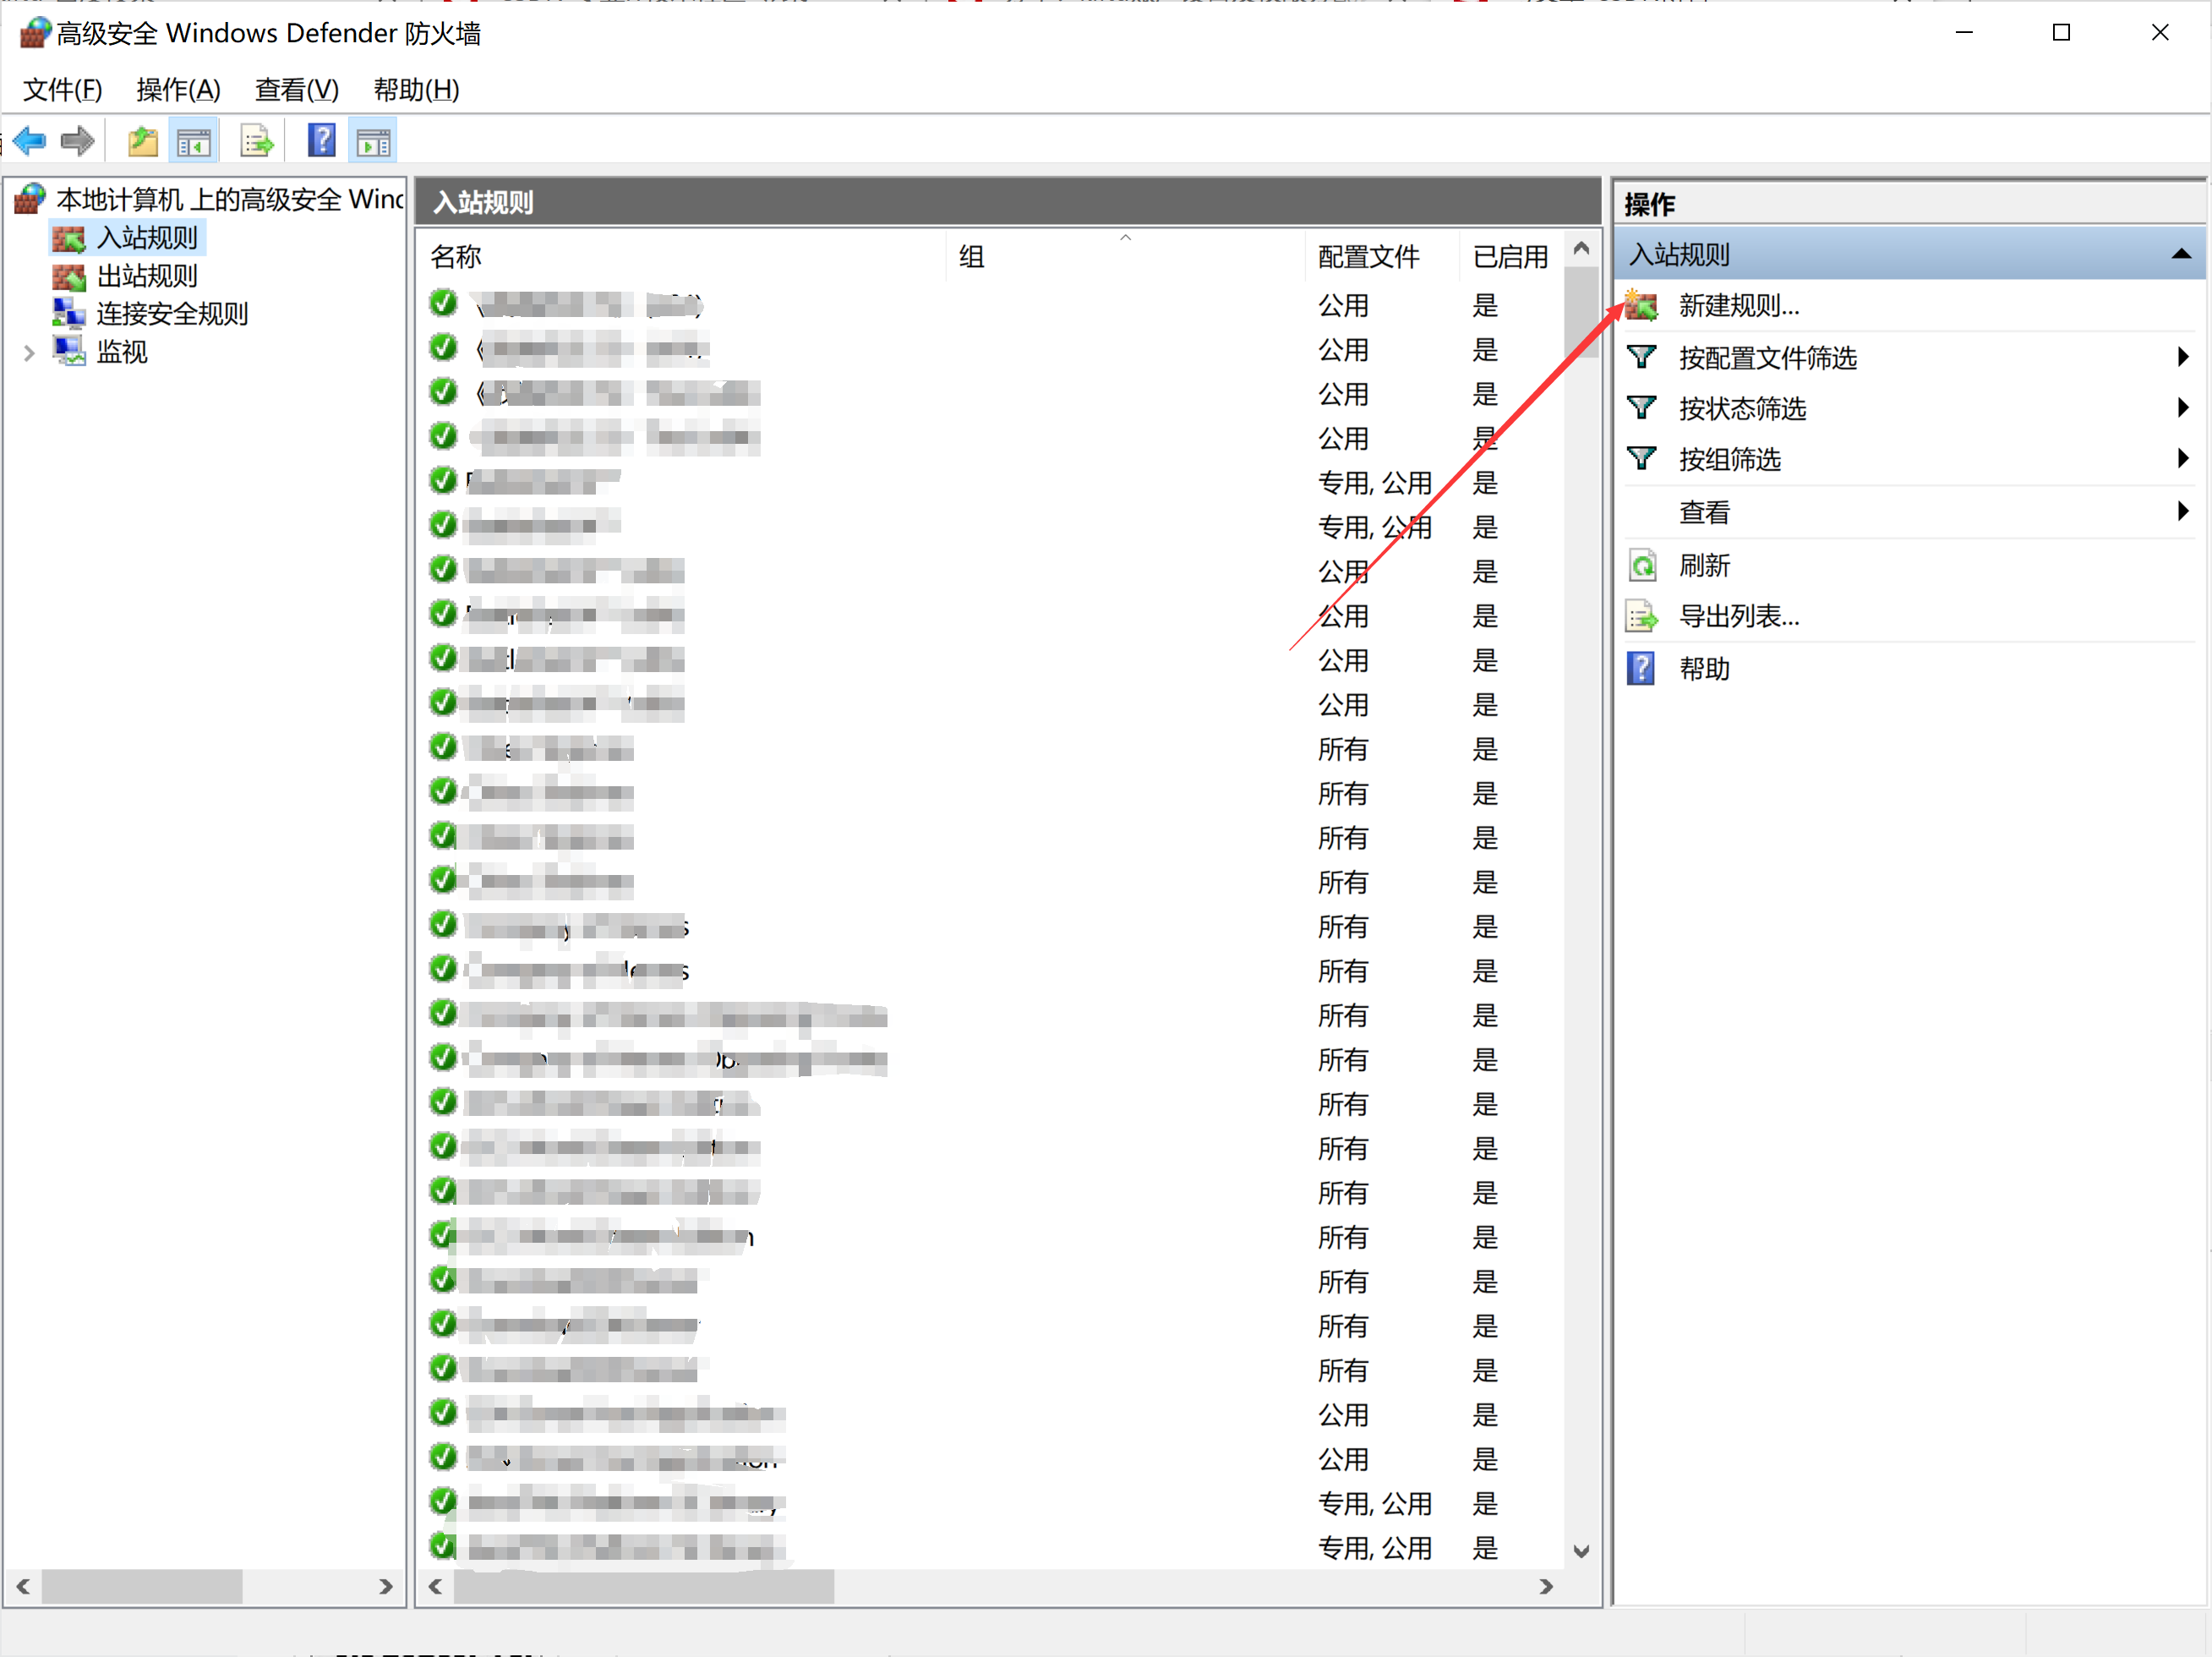The image size is (2212, 1657).
Task: Open the 查看(V) menu
Action: (296, 89)
